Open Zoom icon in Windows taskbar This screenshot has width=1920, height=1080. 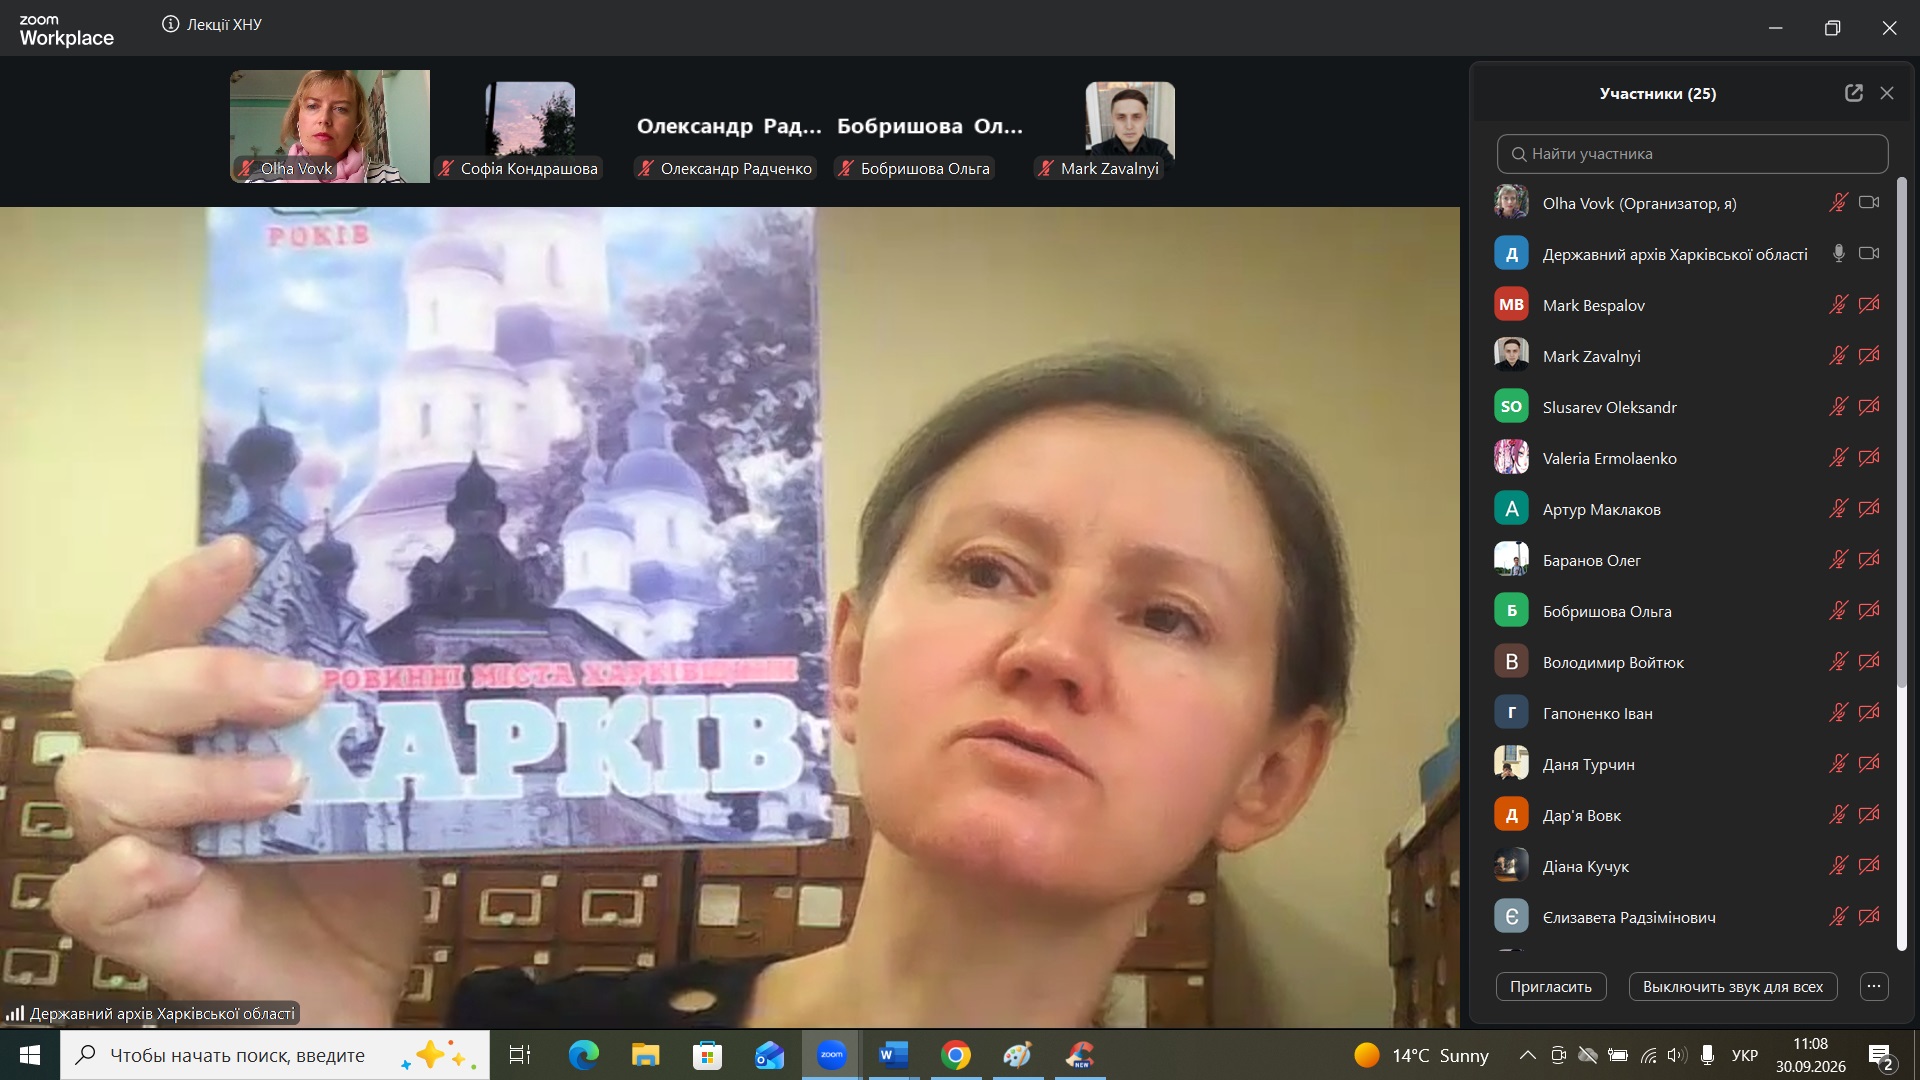tap(831, 1055)
